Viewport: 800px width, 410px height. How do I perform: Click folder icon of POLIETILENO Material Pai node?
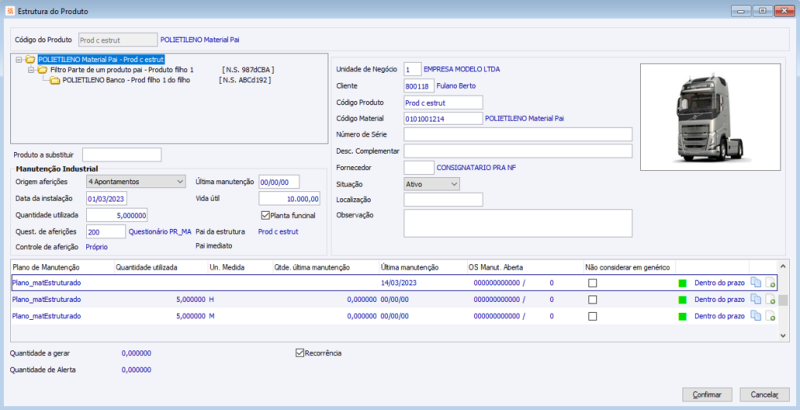31,60
